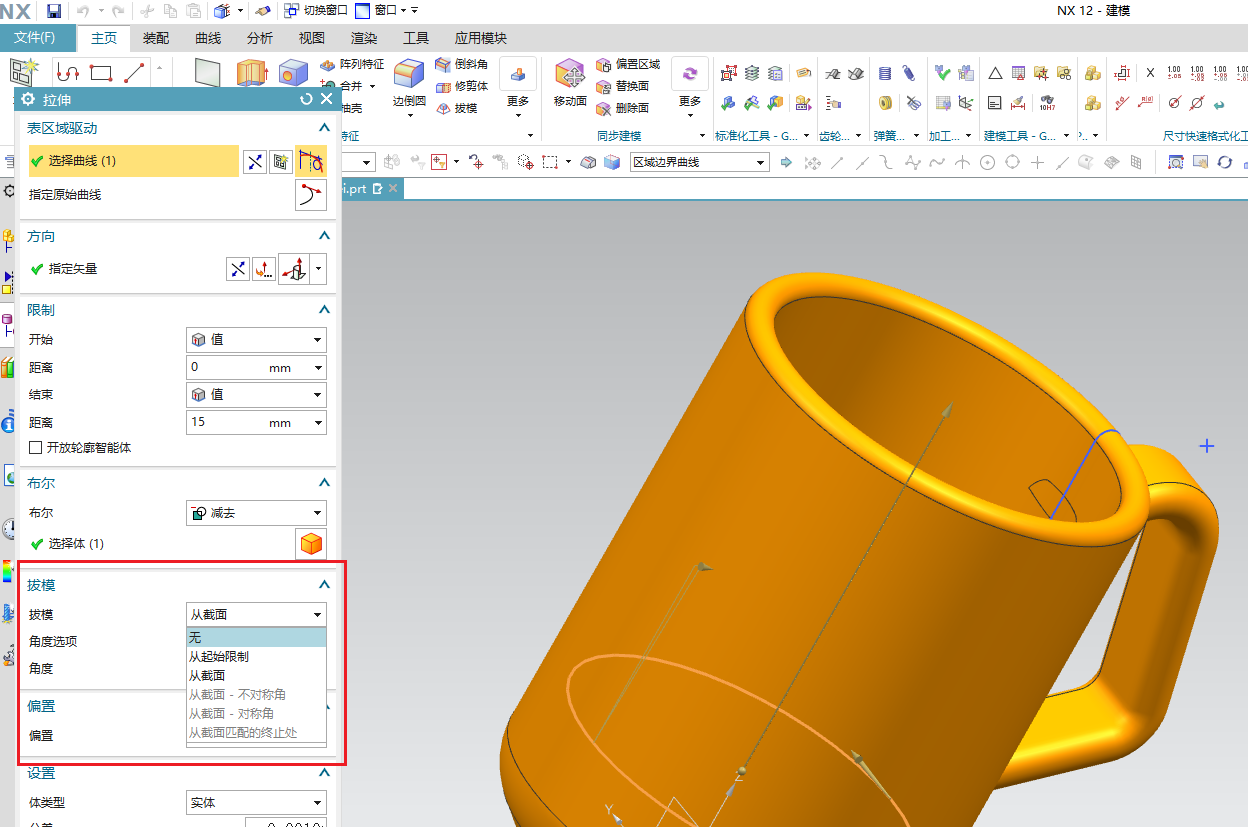Switch to the 应用模块 ribbon tab
1248x827 pixels.
click(481, 38)
